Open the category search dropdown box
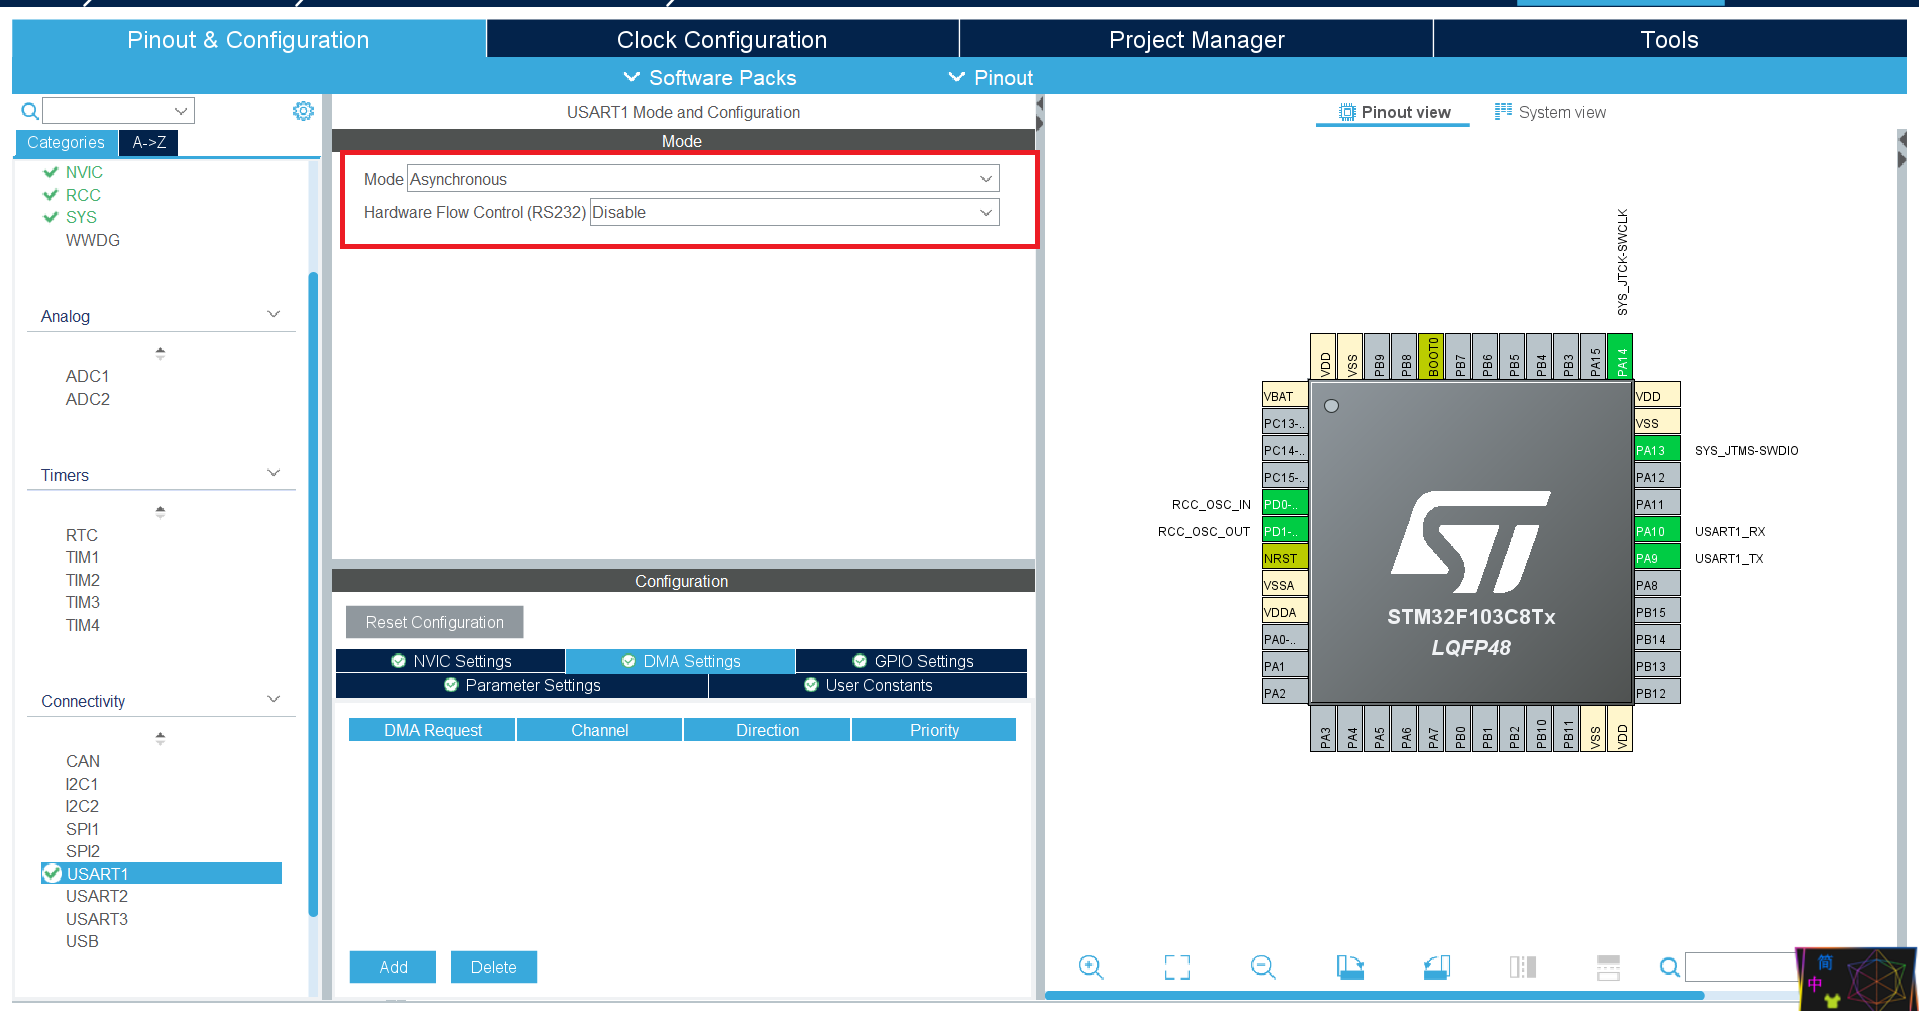 pos(118,111)
